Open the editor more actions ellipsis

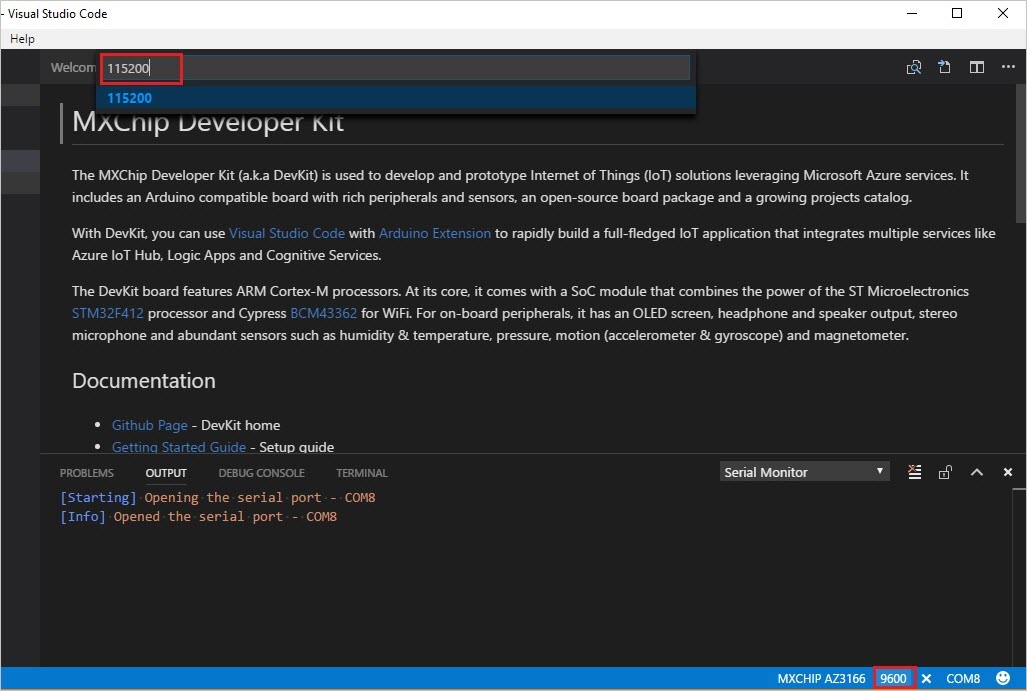(x=1008, y=67)
